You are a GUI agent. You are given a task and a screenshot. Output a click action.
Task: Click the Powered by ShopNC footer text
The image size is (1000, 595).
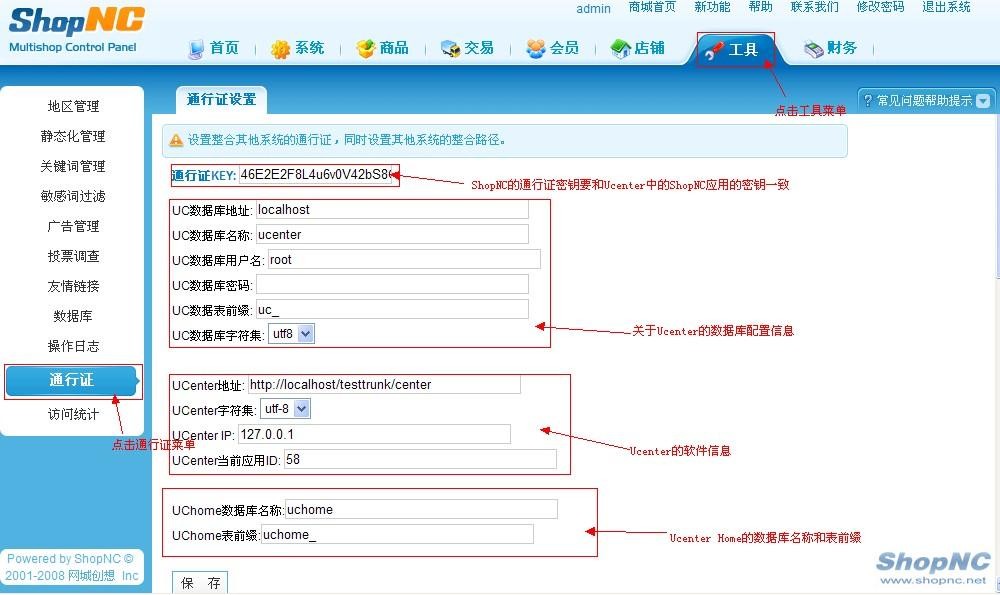click(x=71, y=567)
